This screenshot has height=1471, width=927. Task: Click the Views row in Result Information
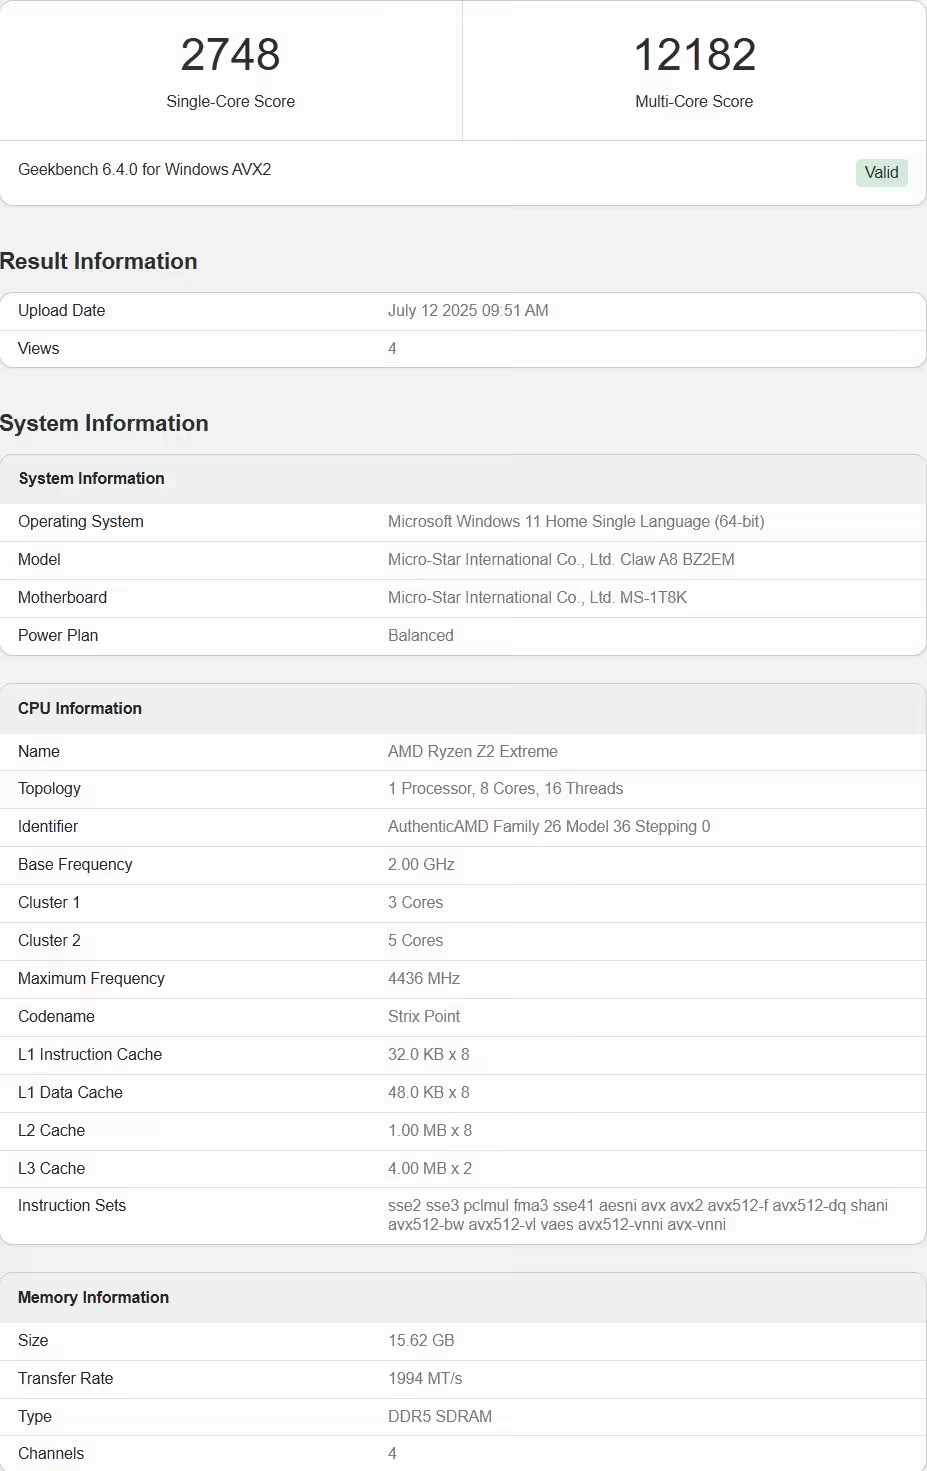point(463,348)
